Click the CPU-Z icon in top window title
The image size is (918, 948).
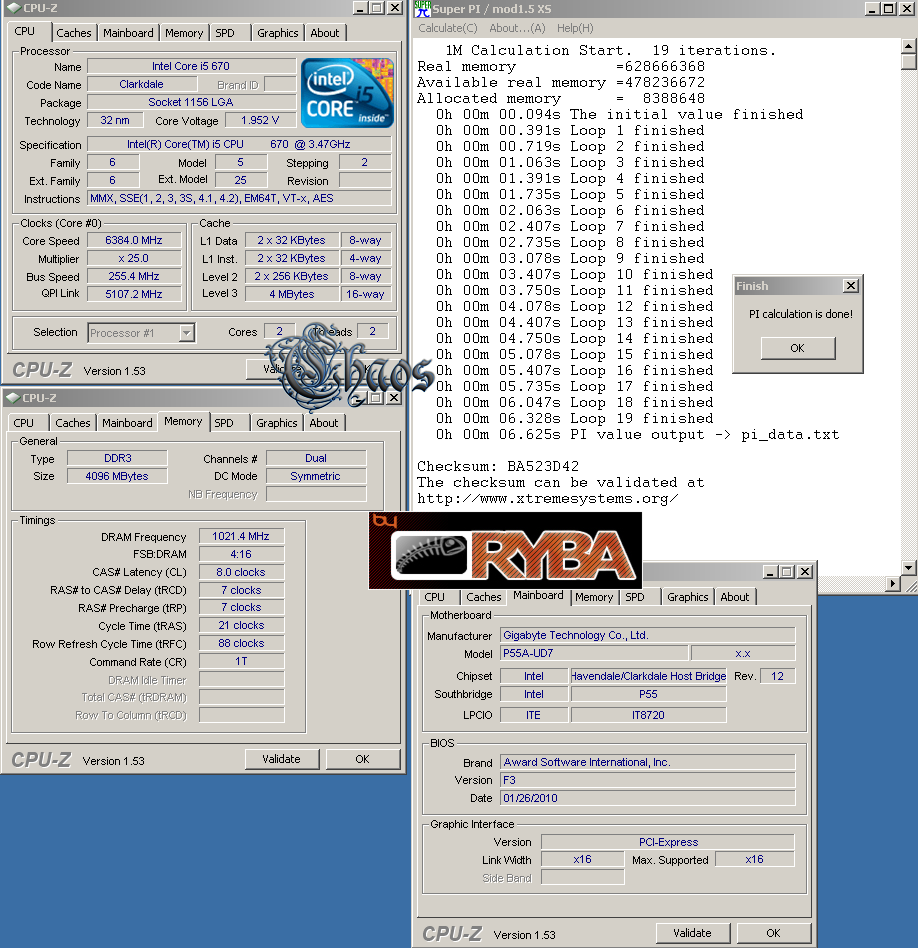(x=13, y=8)
